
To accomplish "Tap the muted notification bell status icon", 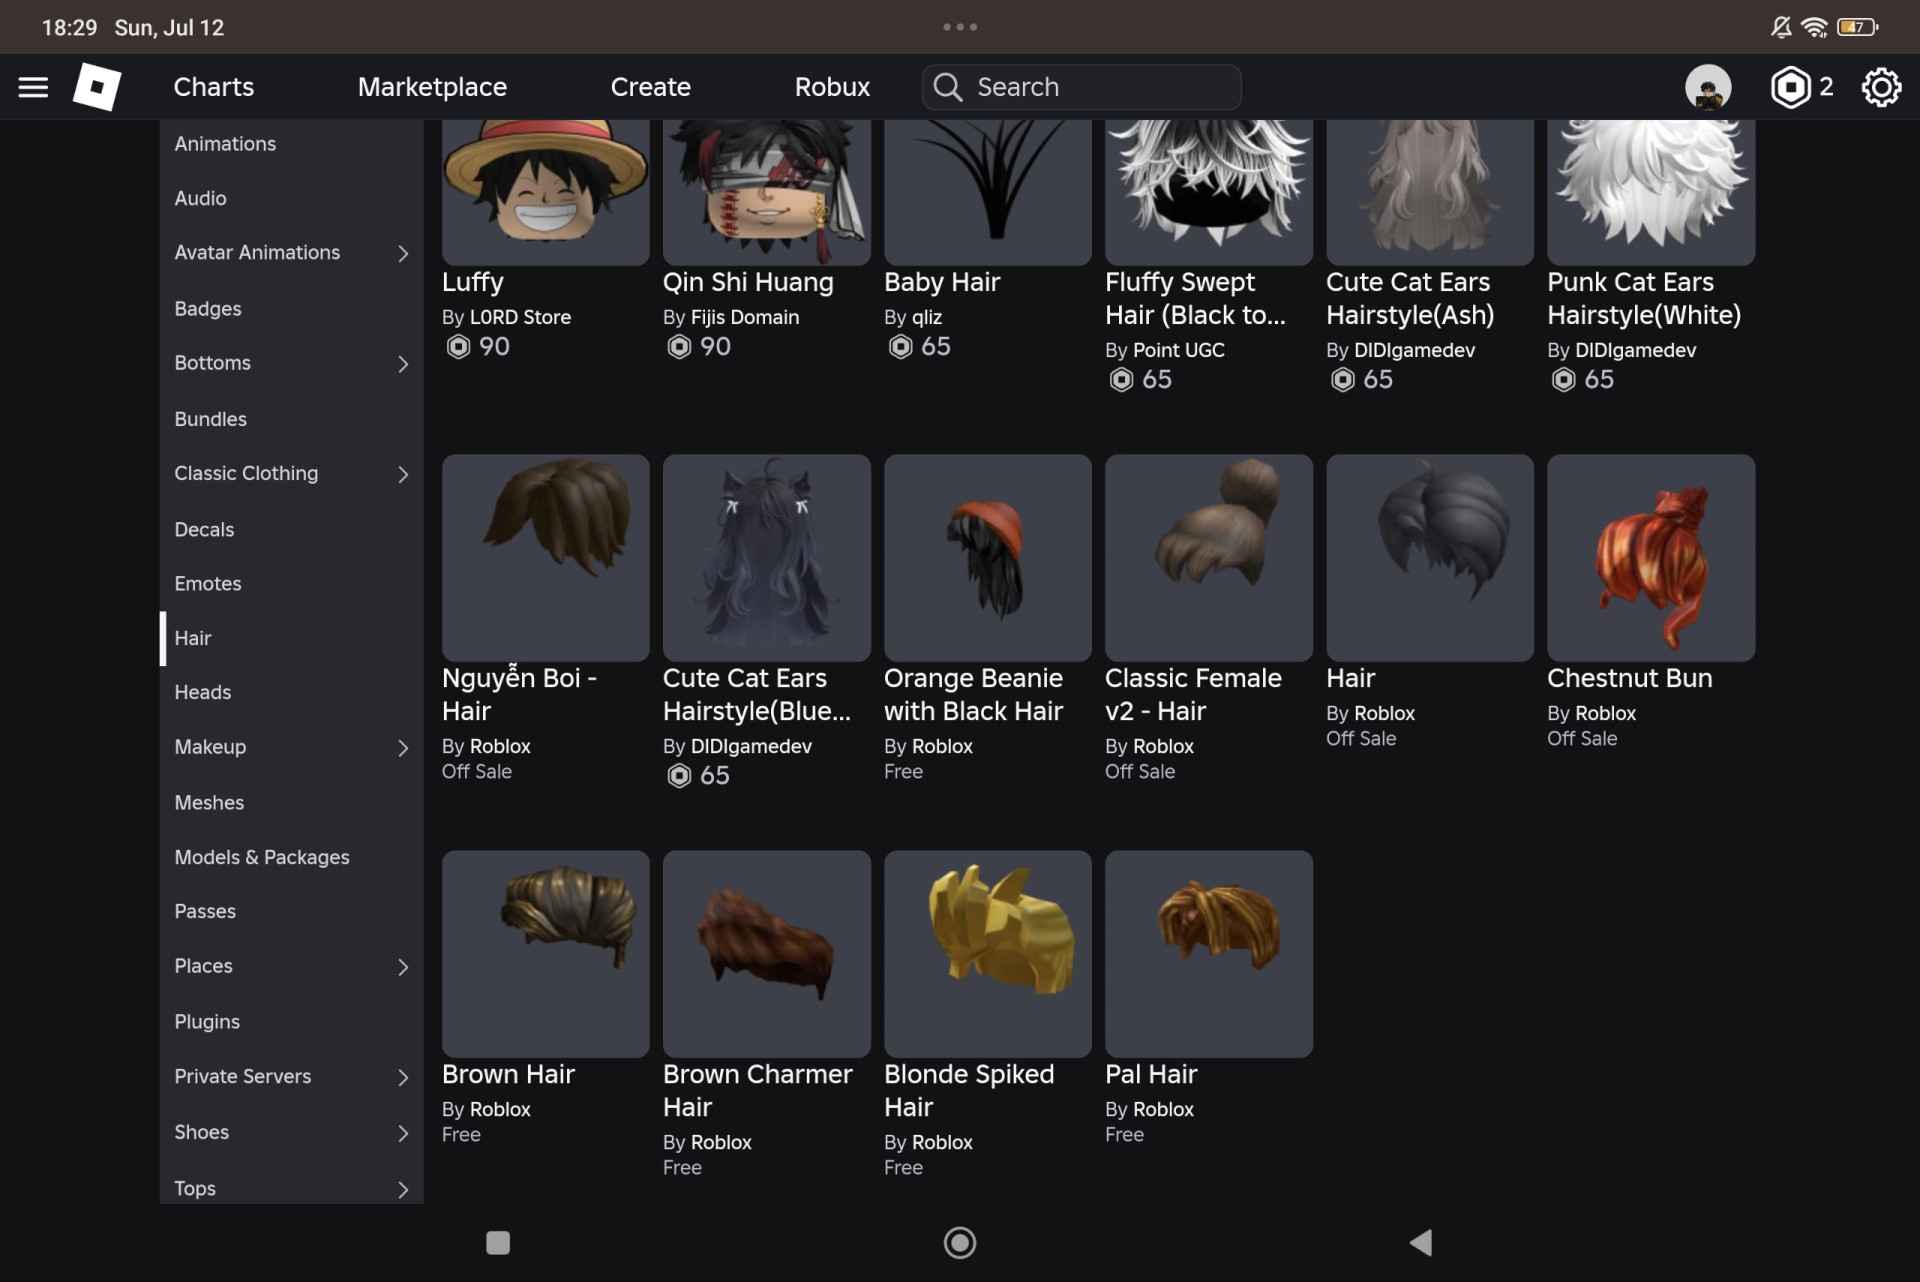I will pos(1781,27).
